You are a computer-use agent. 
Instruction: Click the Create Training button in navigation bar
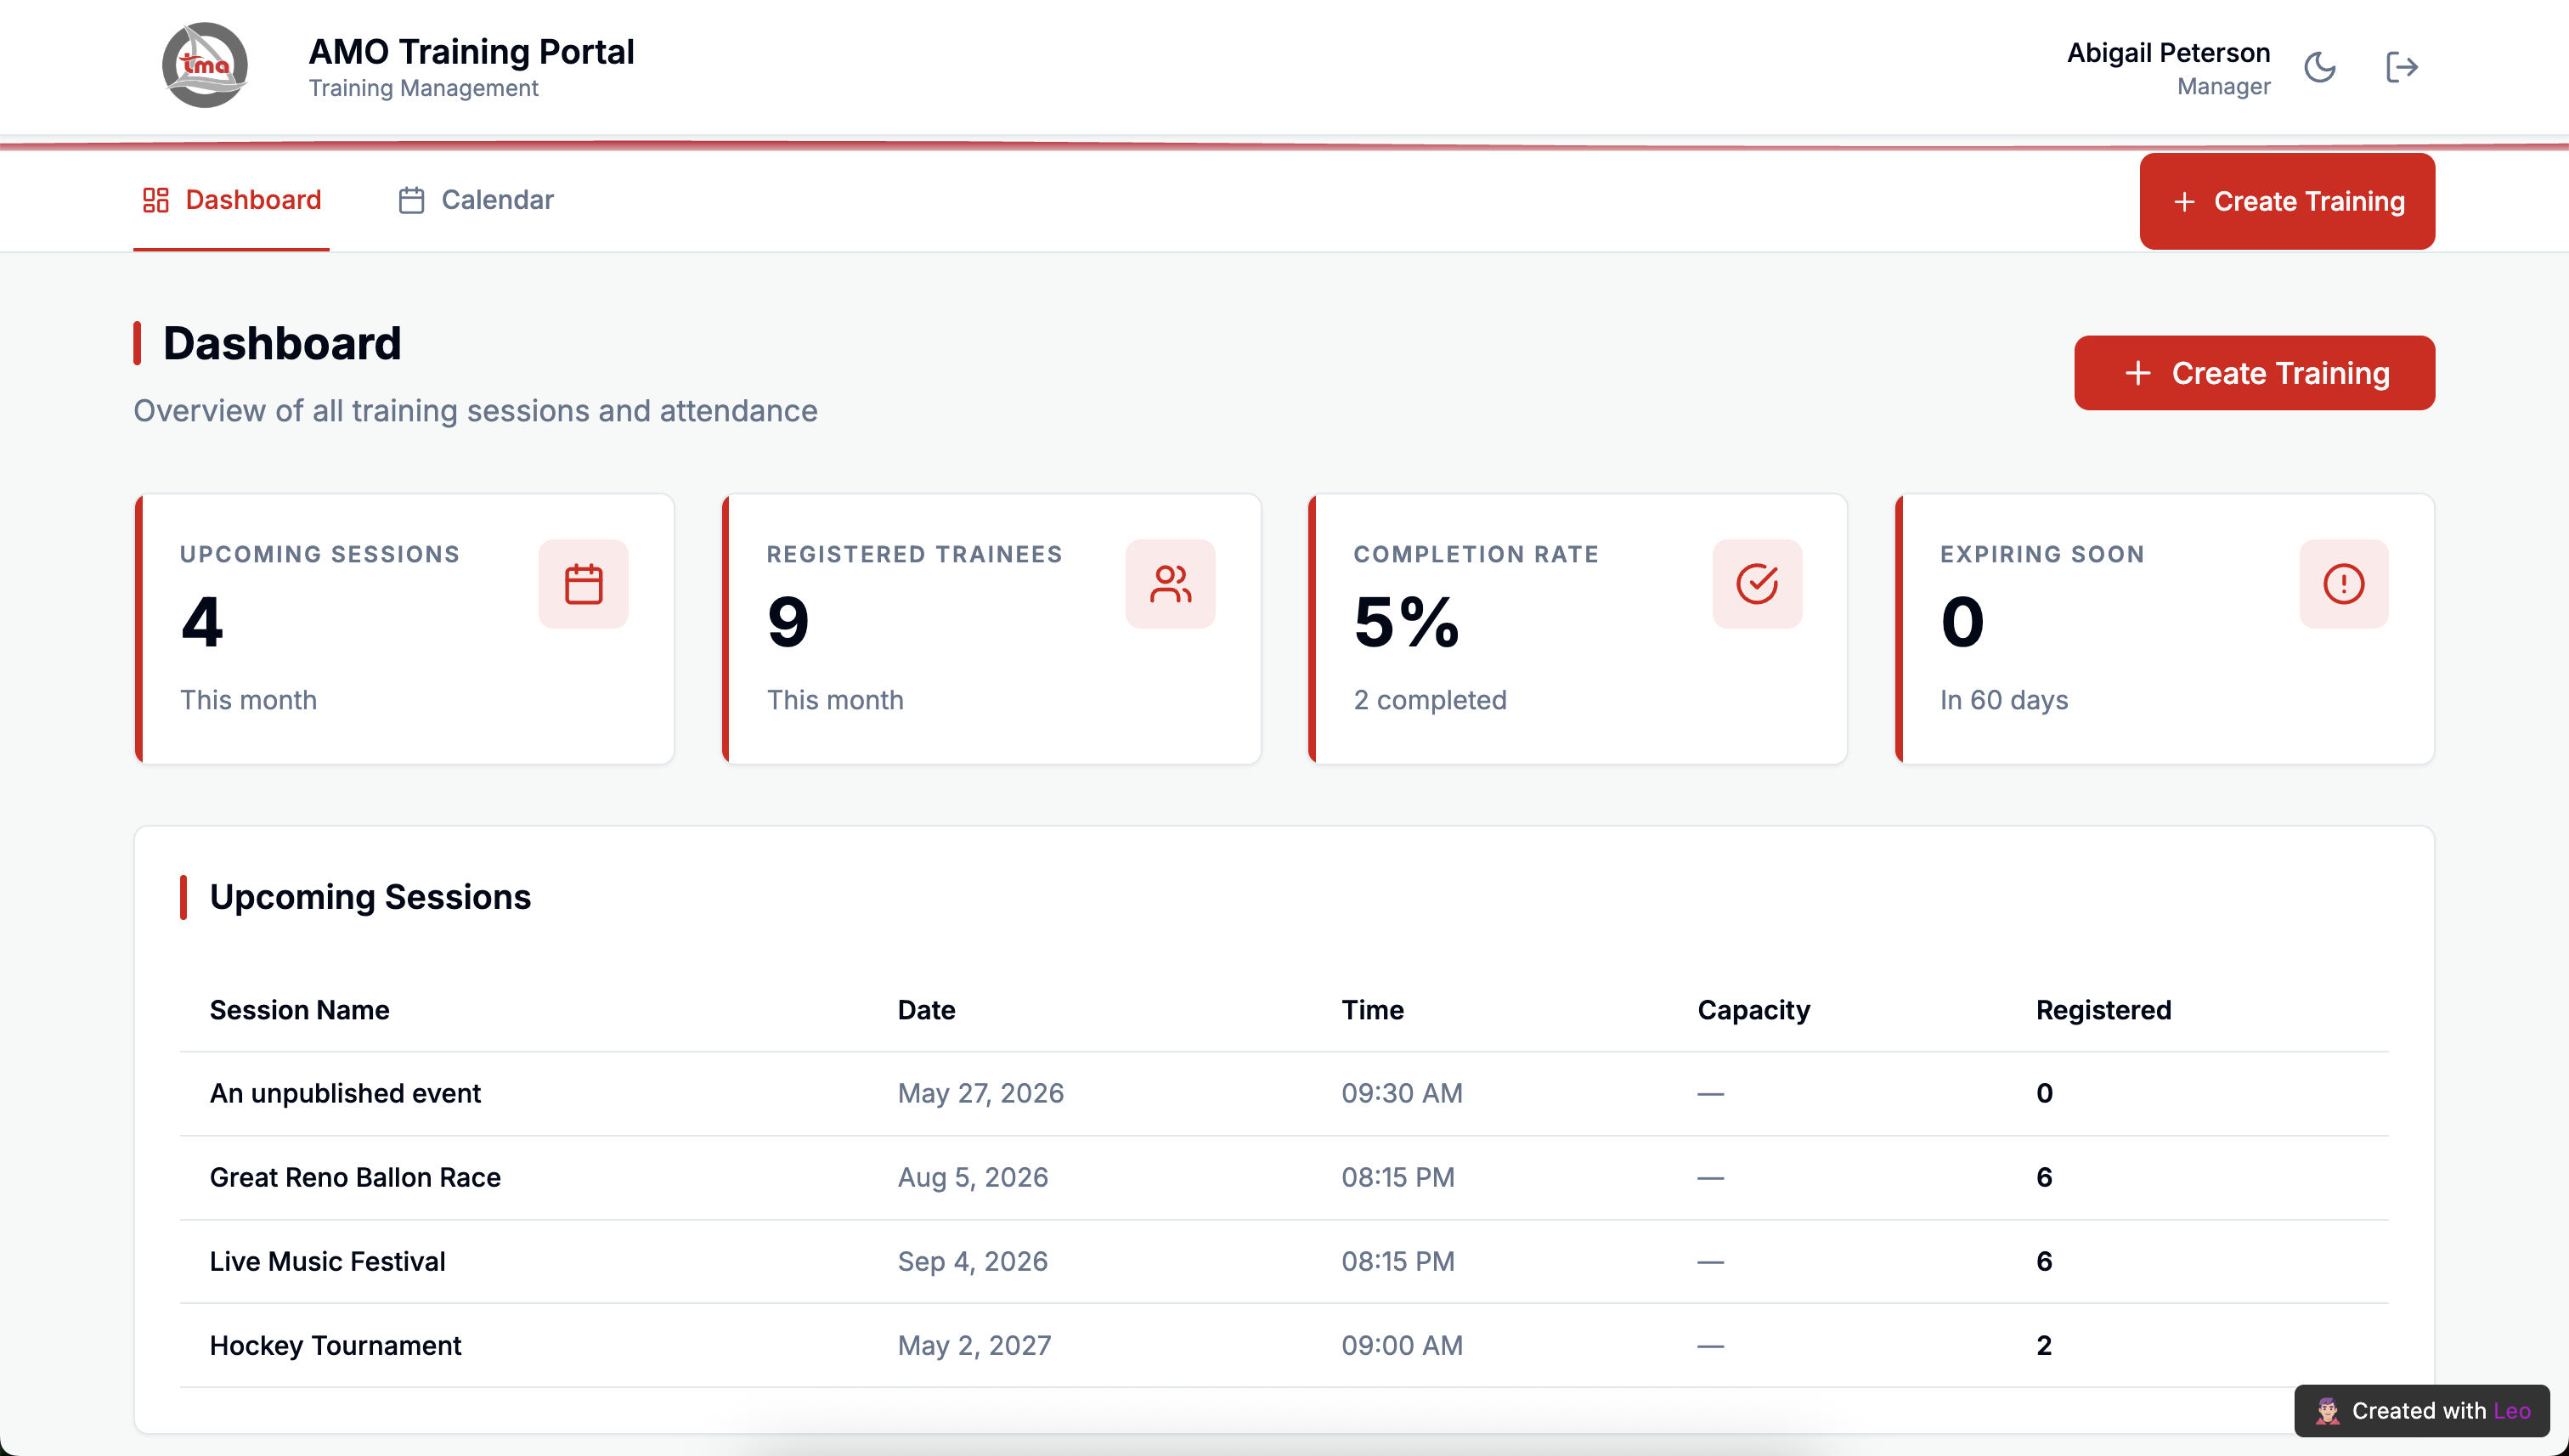[x=2287, y=201]
